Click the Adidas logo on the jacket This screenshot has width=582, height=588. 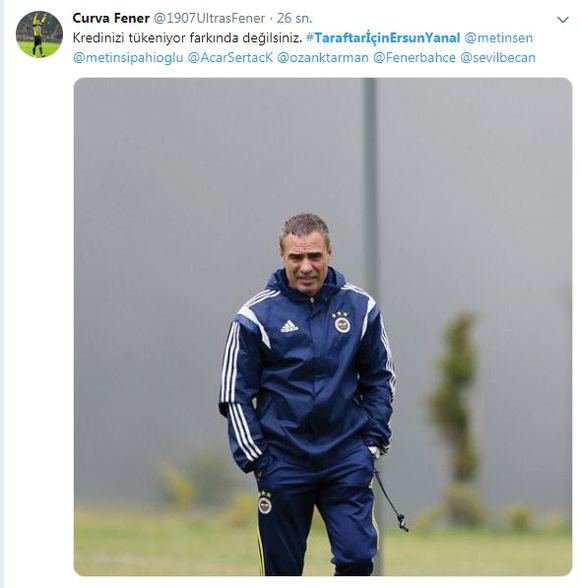click(290, 327)
